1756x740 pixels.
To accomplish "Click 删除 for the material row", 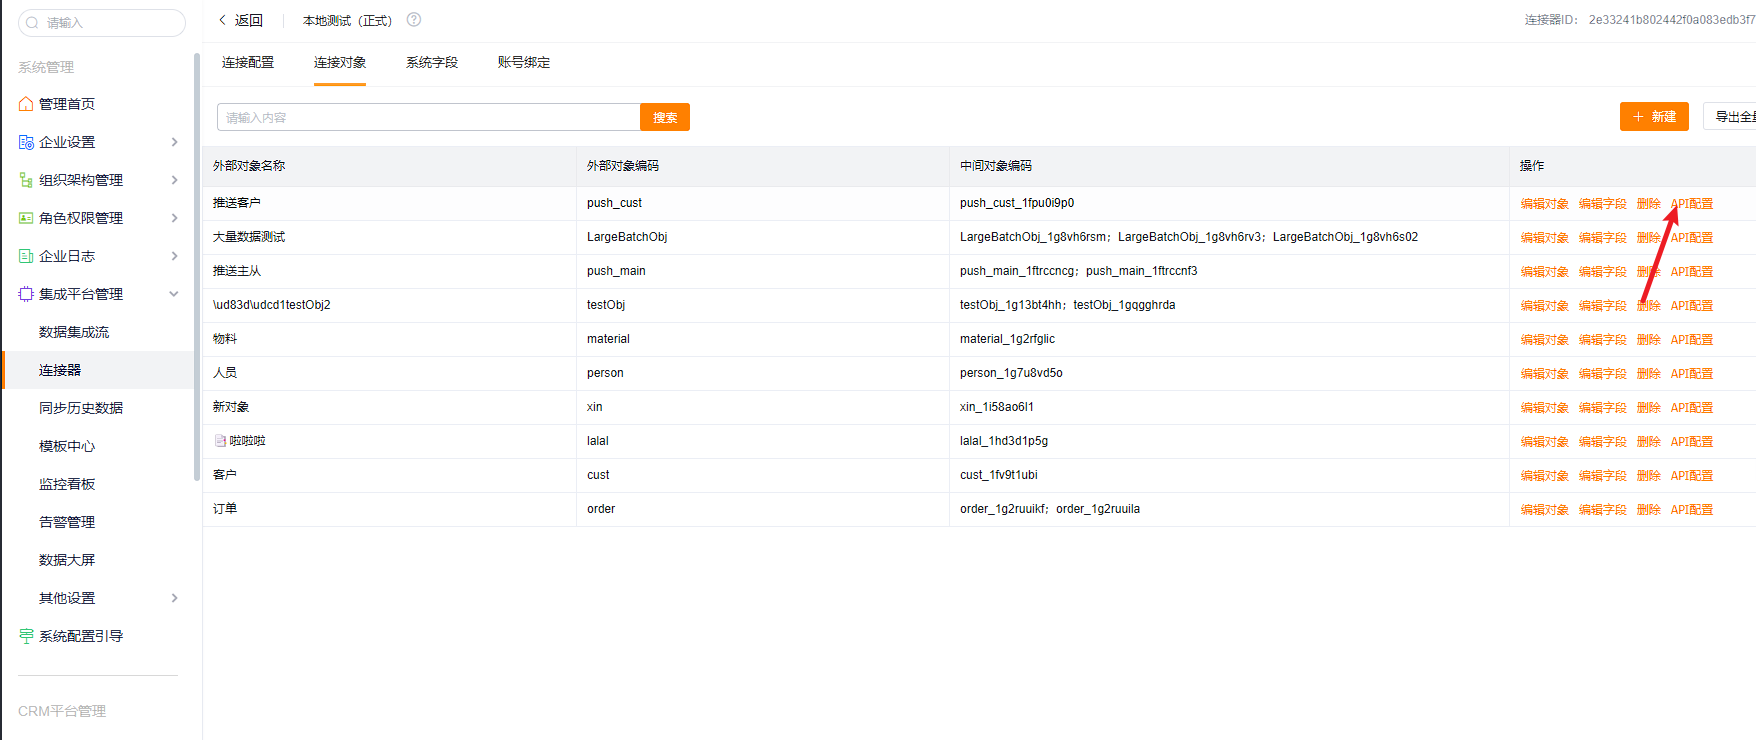I will tap(1648, 340).
